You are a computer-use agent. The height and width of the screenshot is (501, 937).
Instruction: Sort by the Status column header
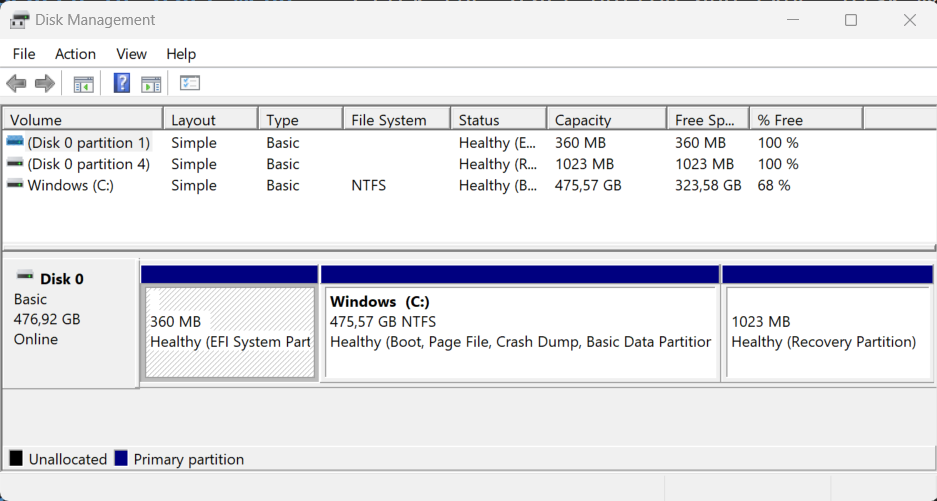499,120
